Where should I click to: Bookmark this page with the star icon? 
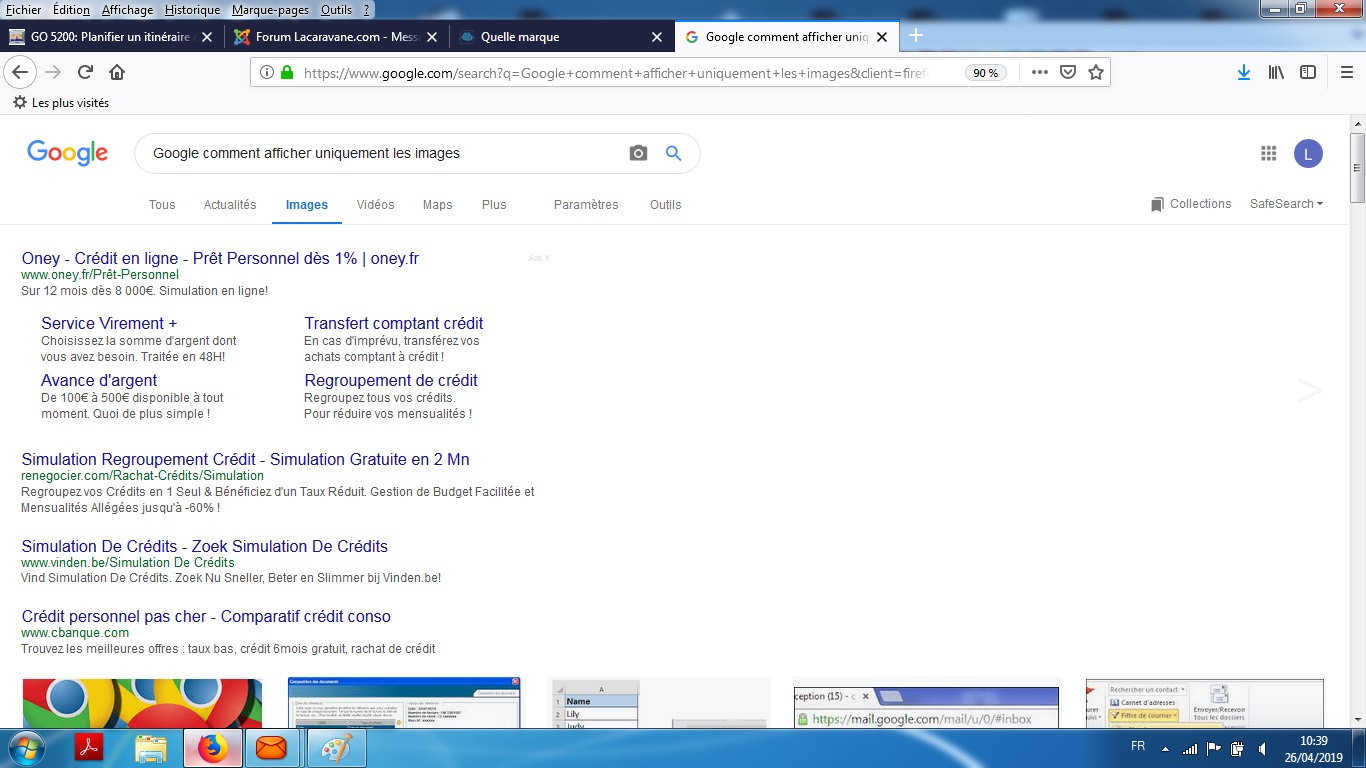[x=1096, y=72]
